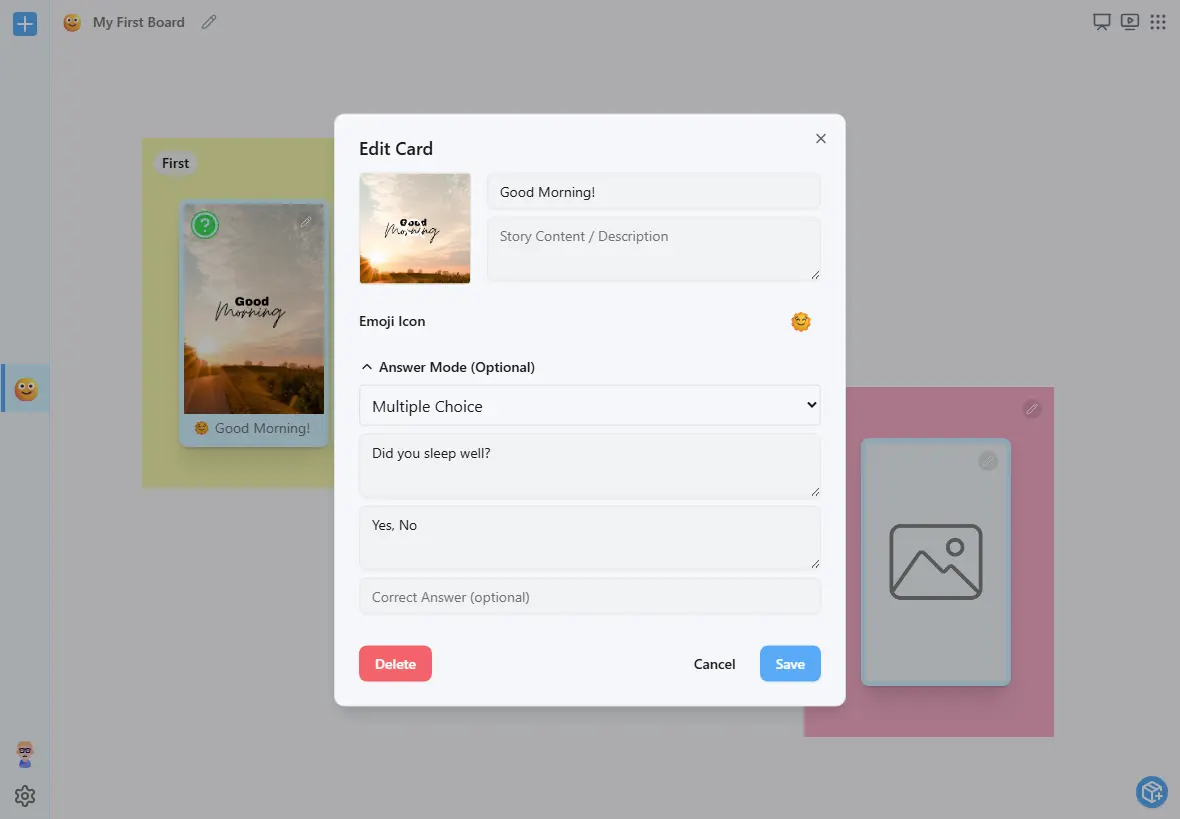Close the Edit Card dialog
The height and width of the screenshot is (819, 1180).
pos(821,139)
